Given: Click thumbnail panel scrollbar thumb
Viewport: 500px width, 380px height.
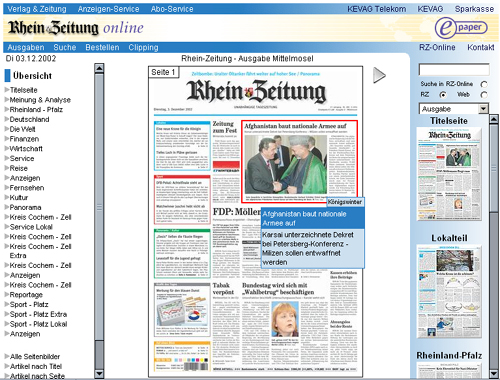Looking at the screenshot, I should tap(494, 168).
